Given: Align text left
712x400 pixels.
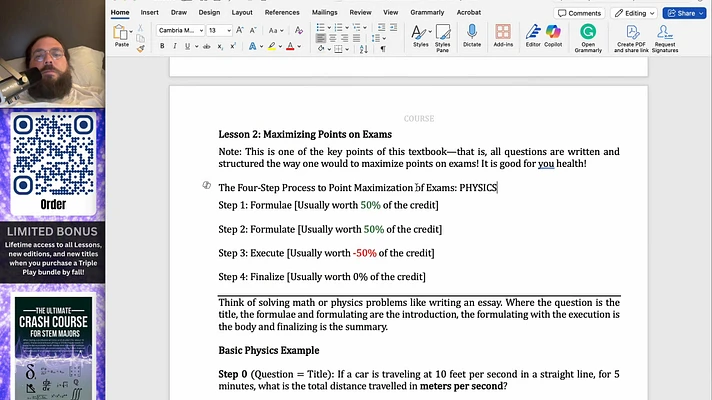Looking at the screenshot, I should pyautogui.click(x=321, y=38).
